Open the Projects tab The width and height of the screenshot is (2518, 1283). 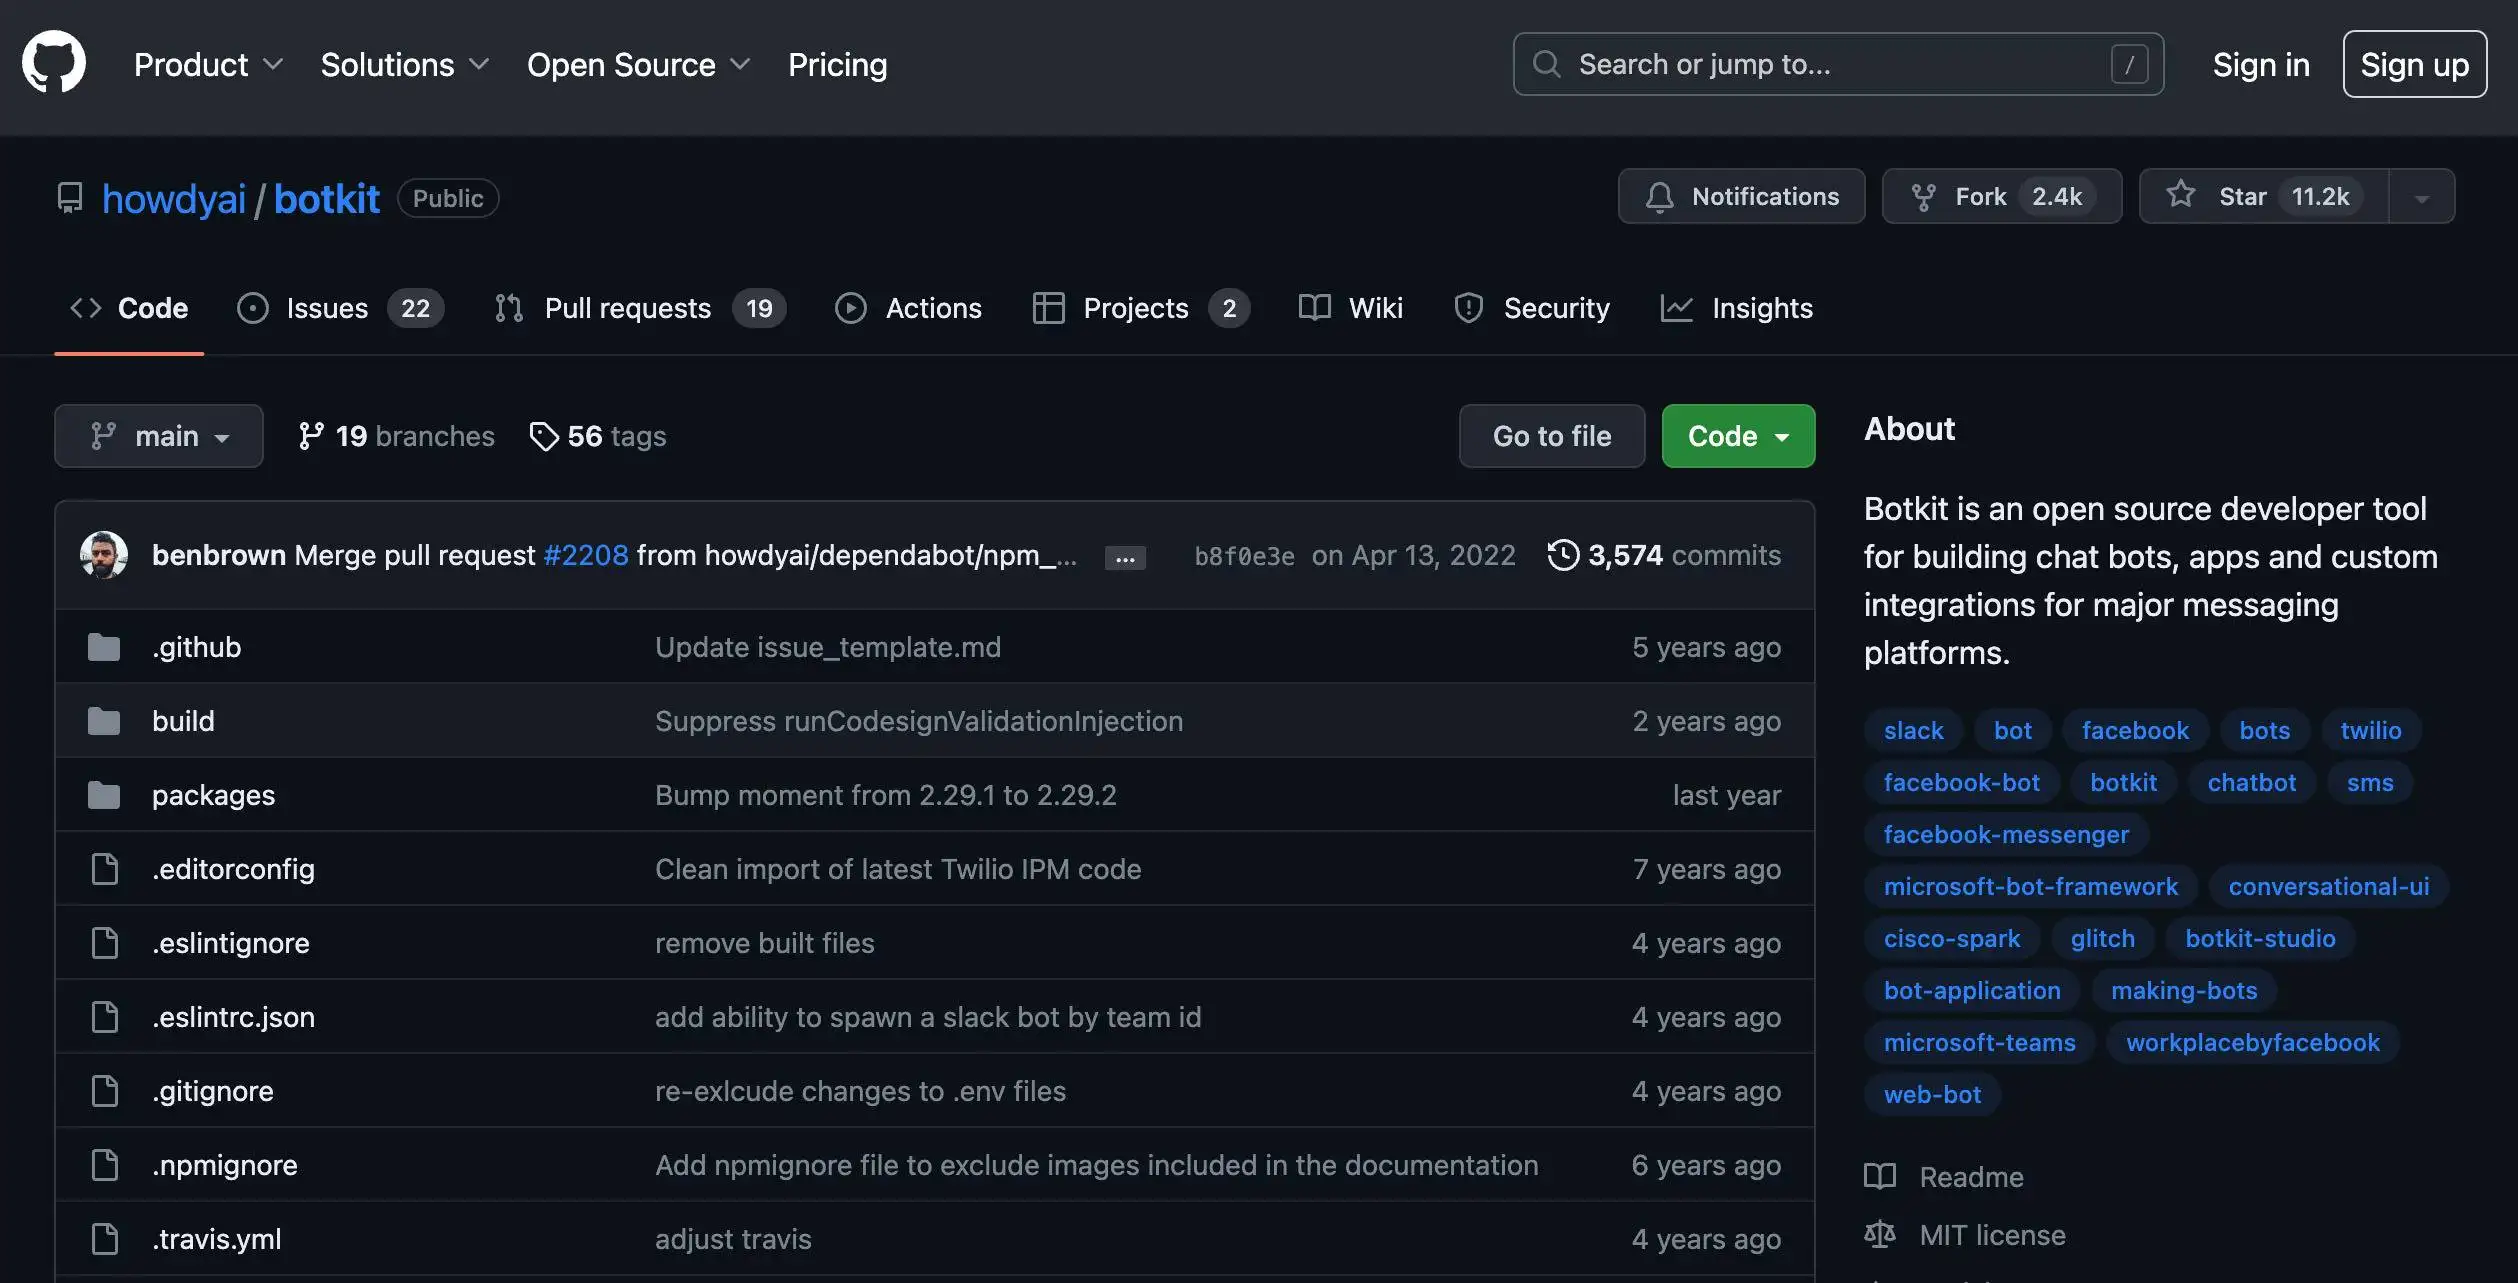(x=1141, y=308)
